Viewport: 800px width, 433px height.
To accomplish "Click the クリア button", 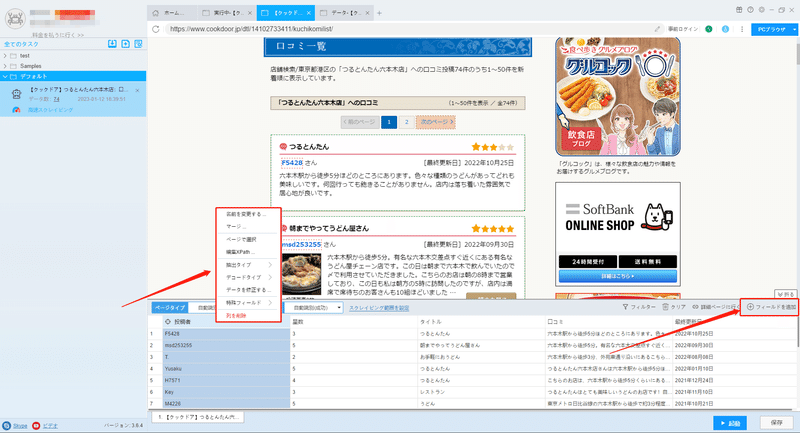I will point(674,307).
